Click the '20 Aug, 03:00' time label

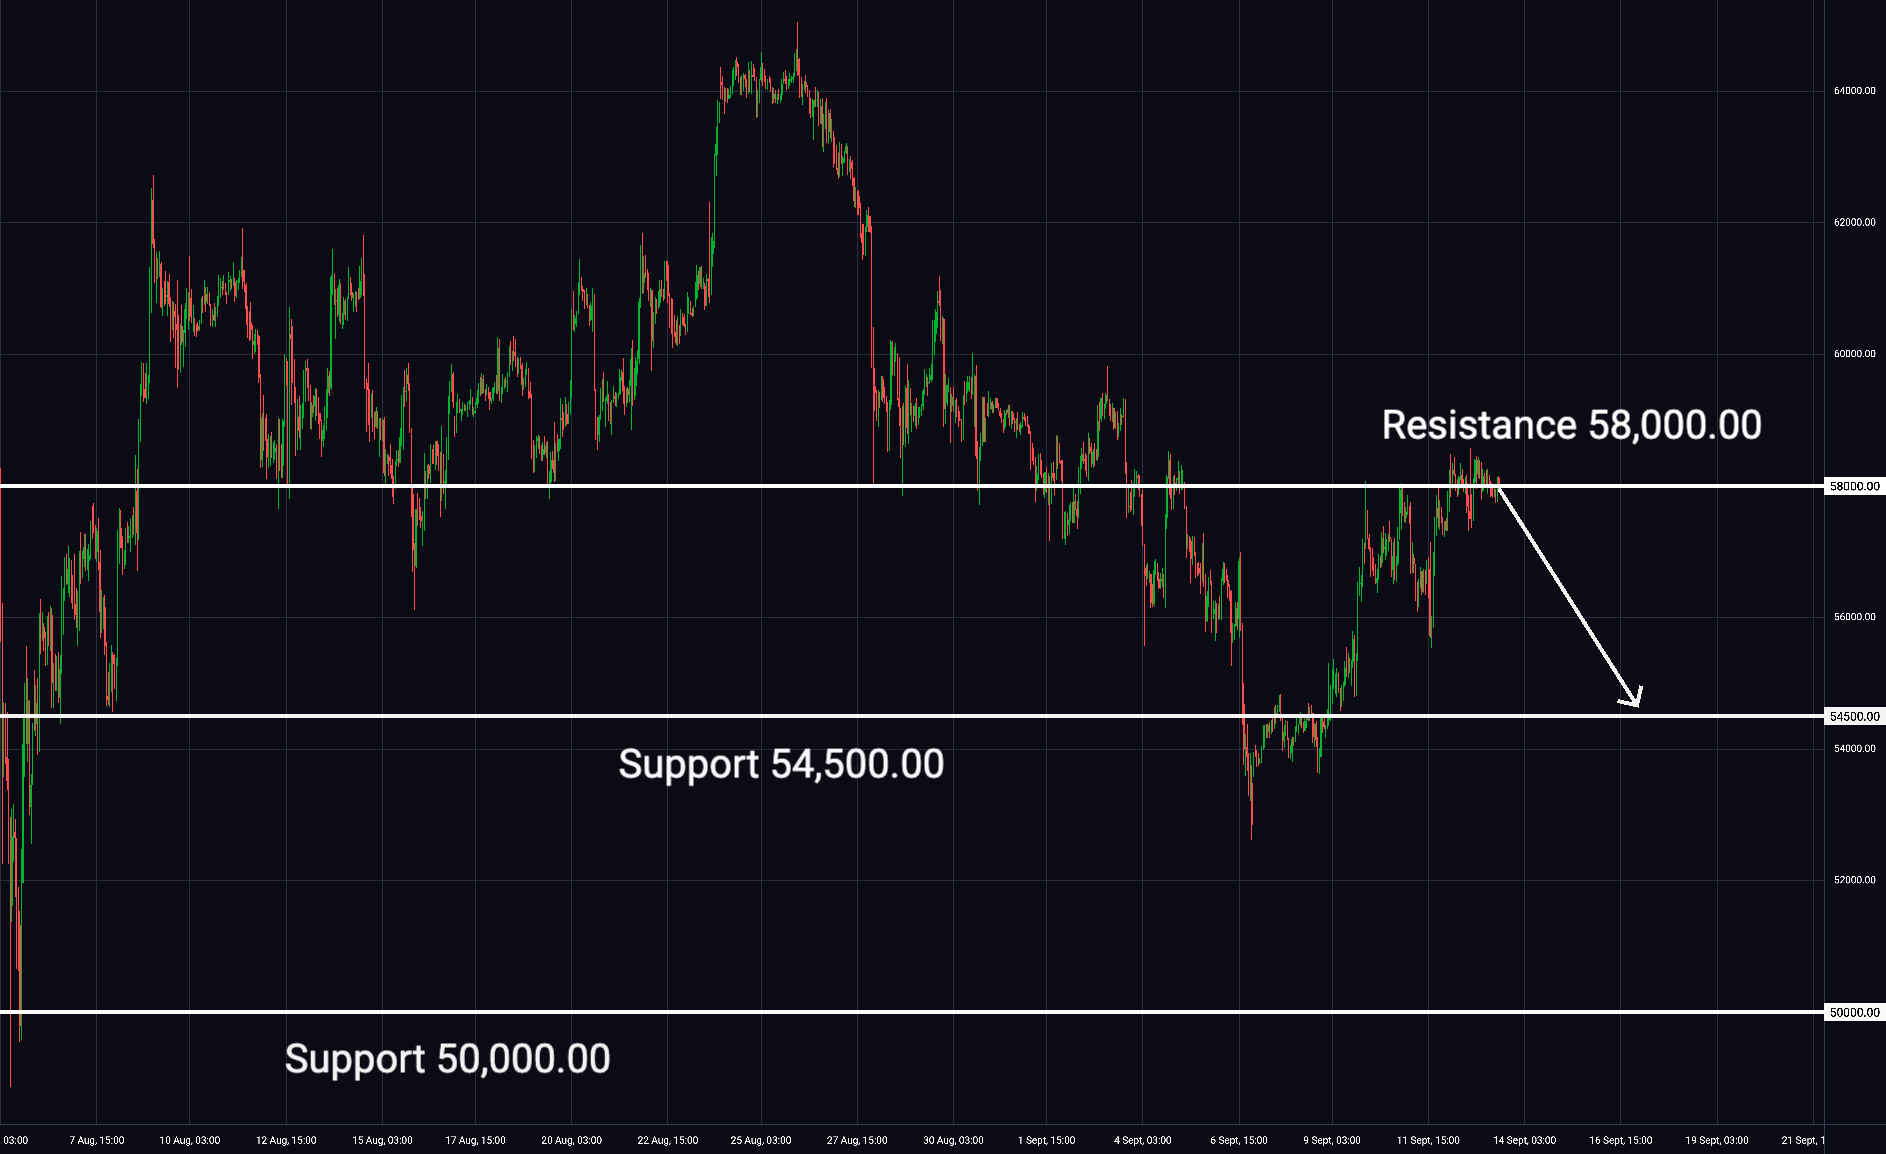tap(571, 1140)
